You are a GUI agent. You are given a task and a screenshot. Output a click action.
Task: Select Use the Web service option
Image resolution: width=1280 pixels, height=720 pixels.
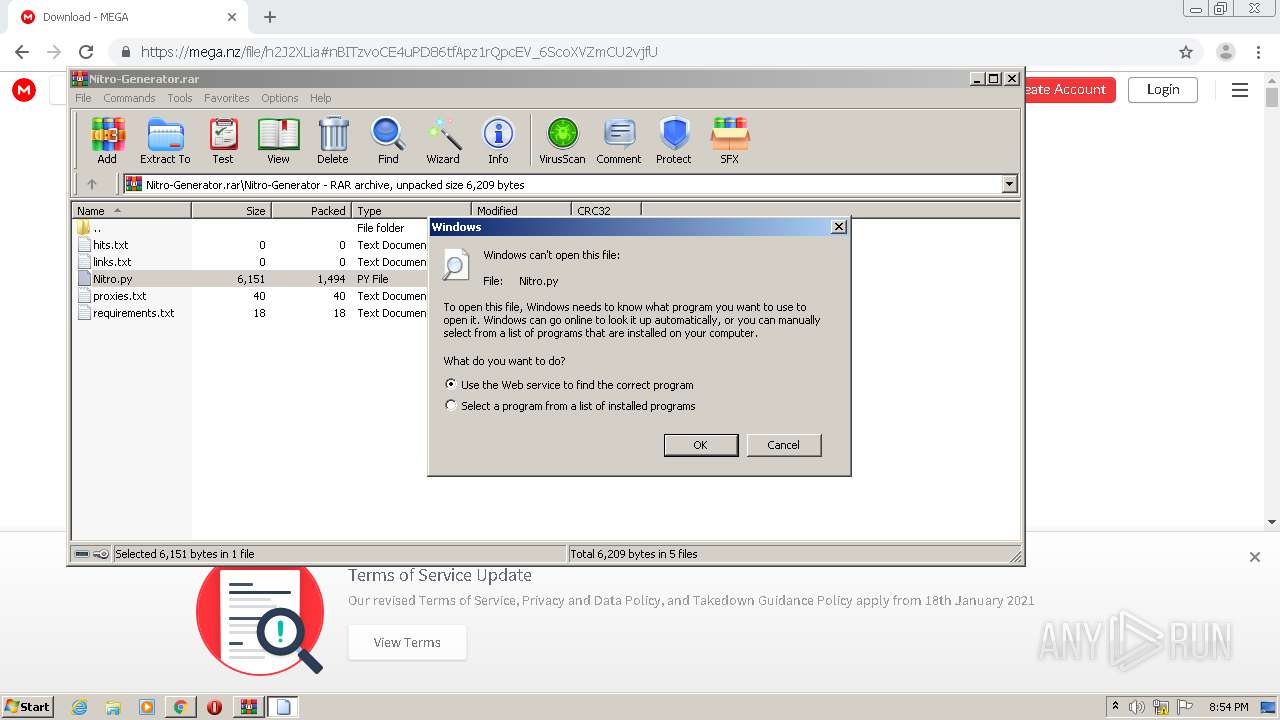451,384
